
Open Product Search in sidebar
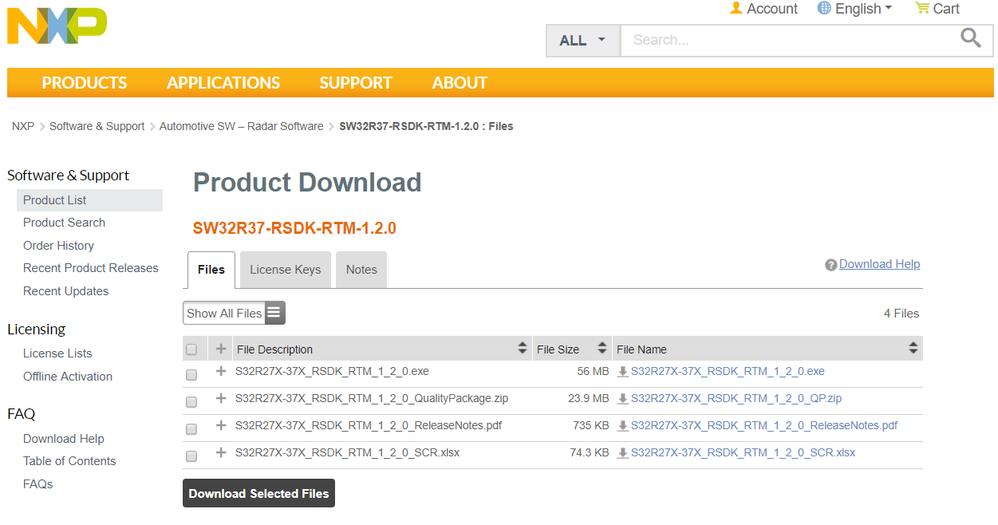(64, 223)
